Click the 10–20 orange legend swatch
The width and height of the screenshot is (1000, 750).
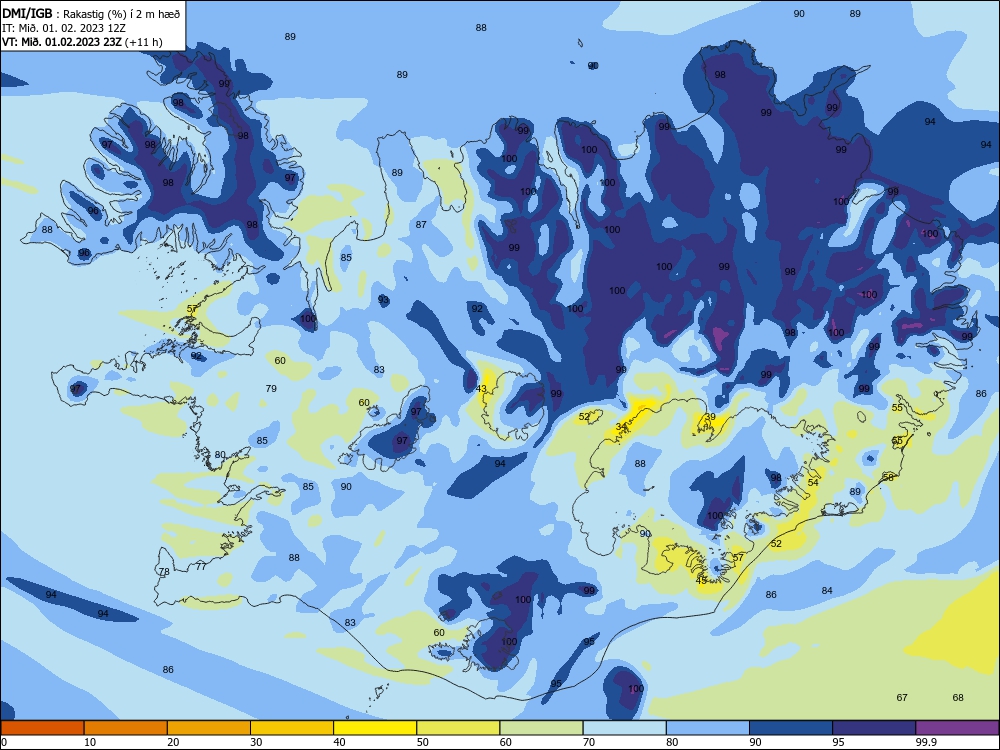[x=126, y=728]
